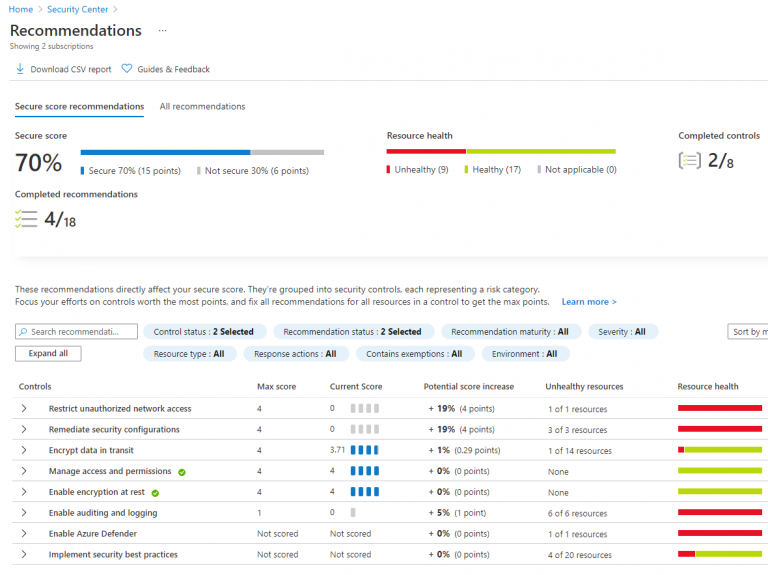Click the Expand all button

48,354
